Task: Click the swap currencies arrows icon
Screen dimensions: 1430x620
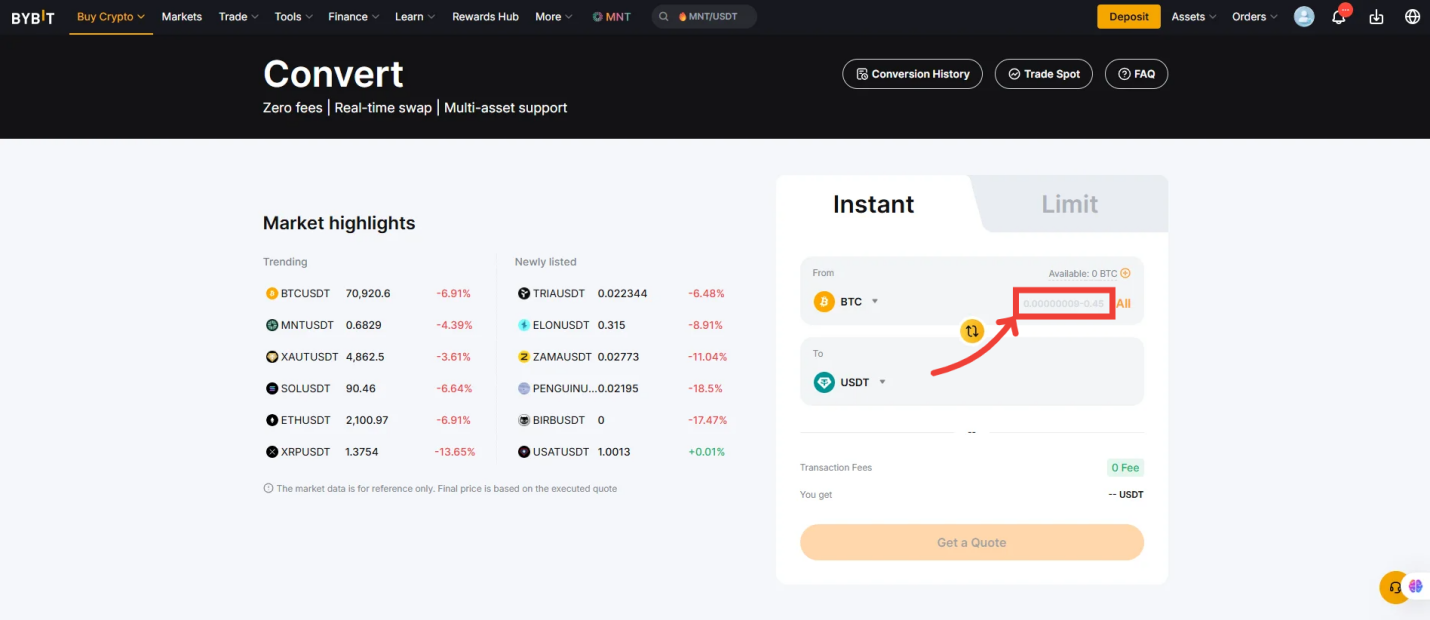Action: (972, 331)
